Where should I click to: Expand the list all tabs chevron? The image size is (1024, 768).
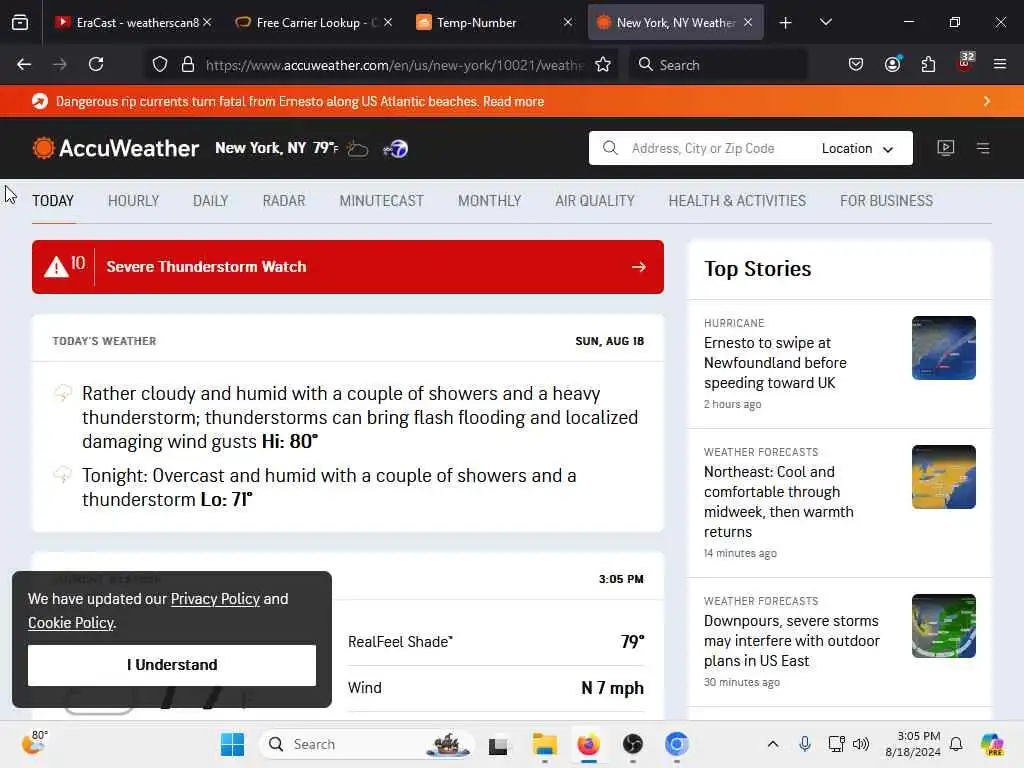[x=825, y=22]
